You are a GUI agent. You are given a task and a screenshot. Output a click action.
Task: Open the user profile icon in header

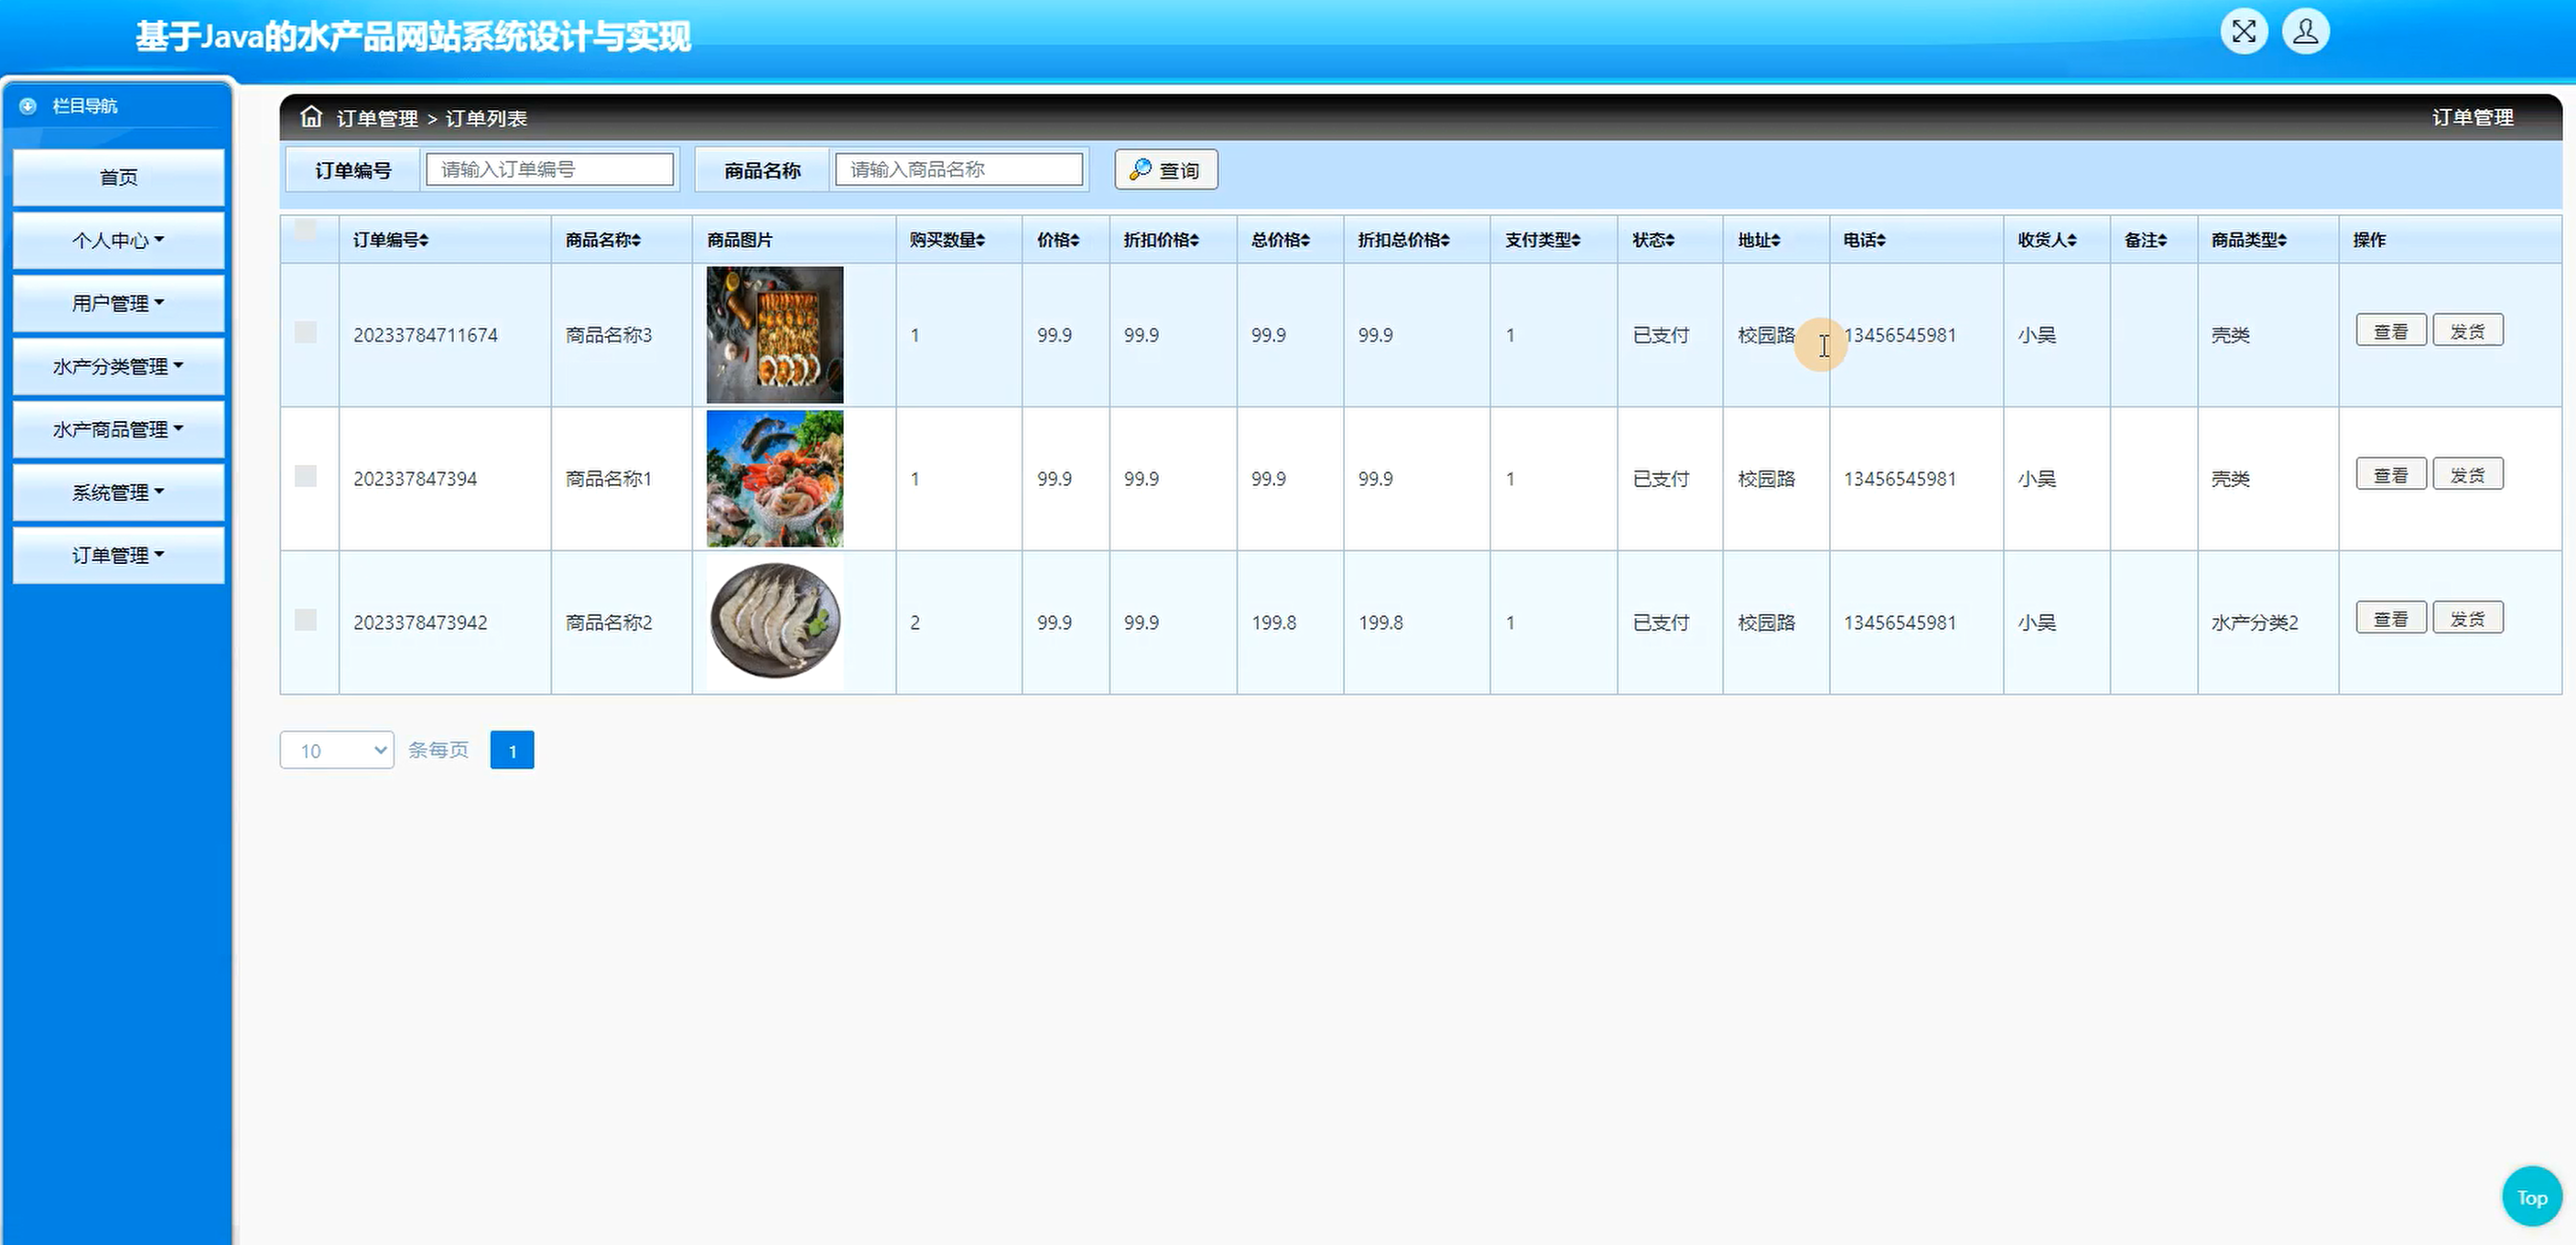point(2305,32)
